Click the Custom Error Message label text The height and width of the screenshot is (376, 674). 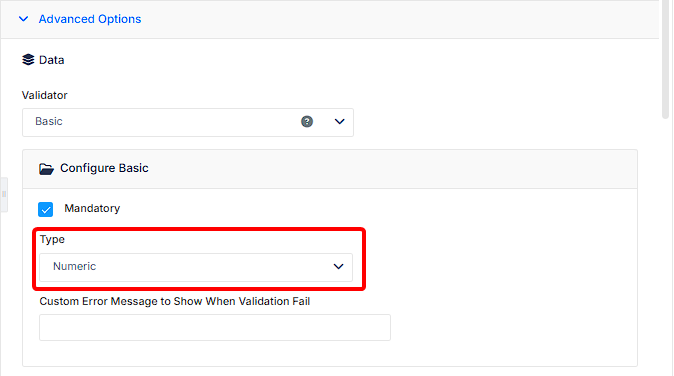(x=175, y=301)
